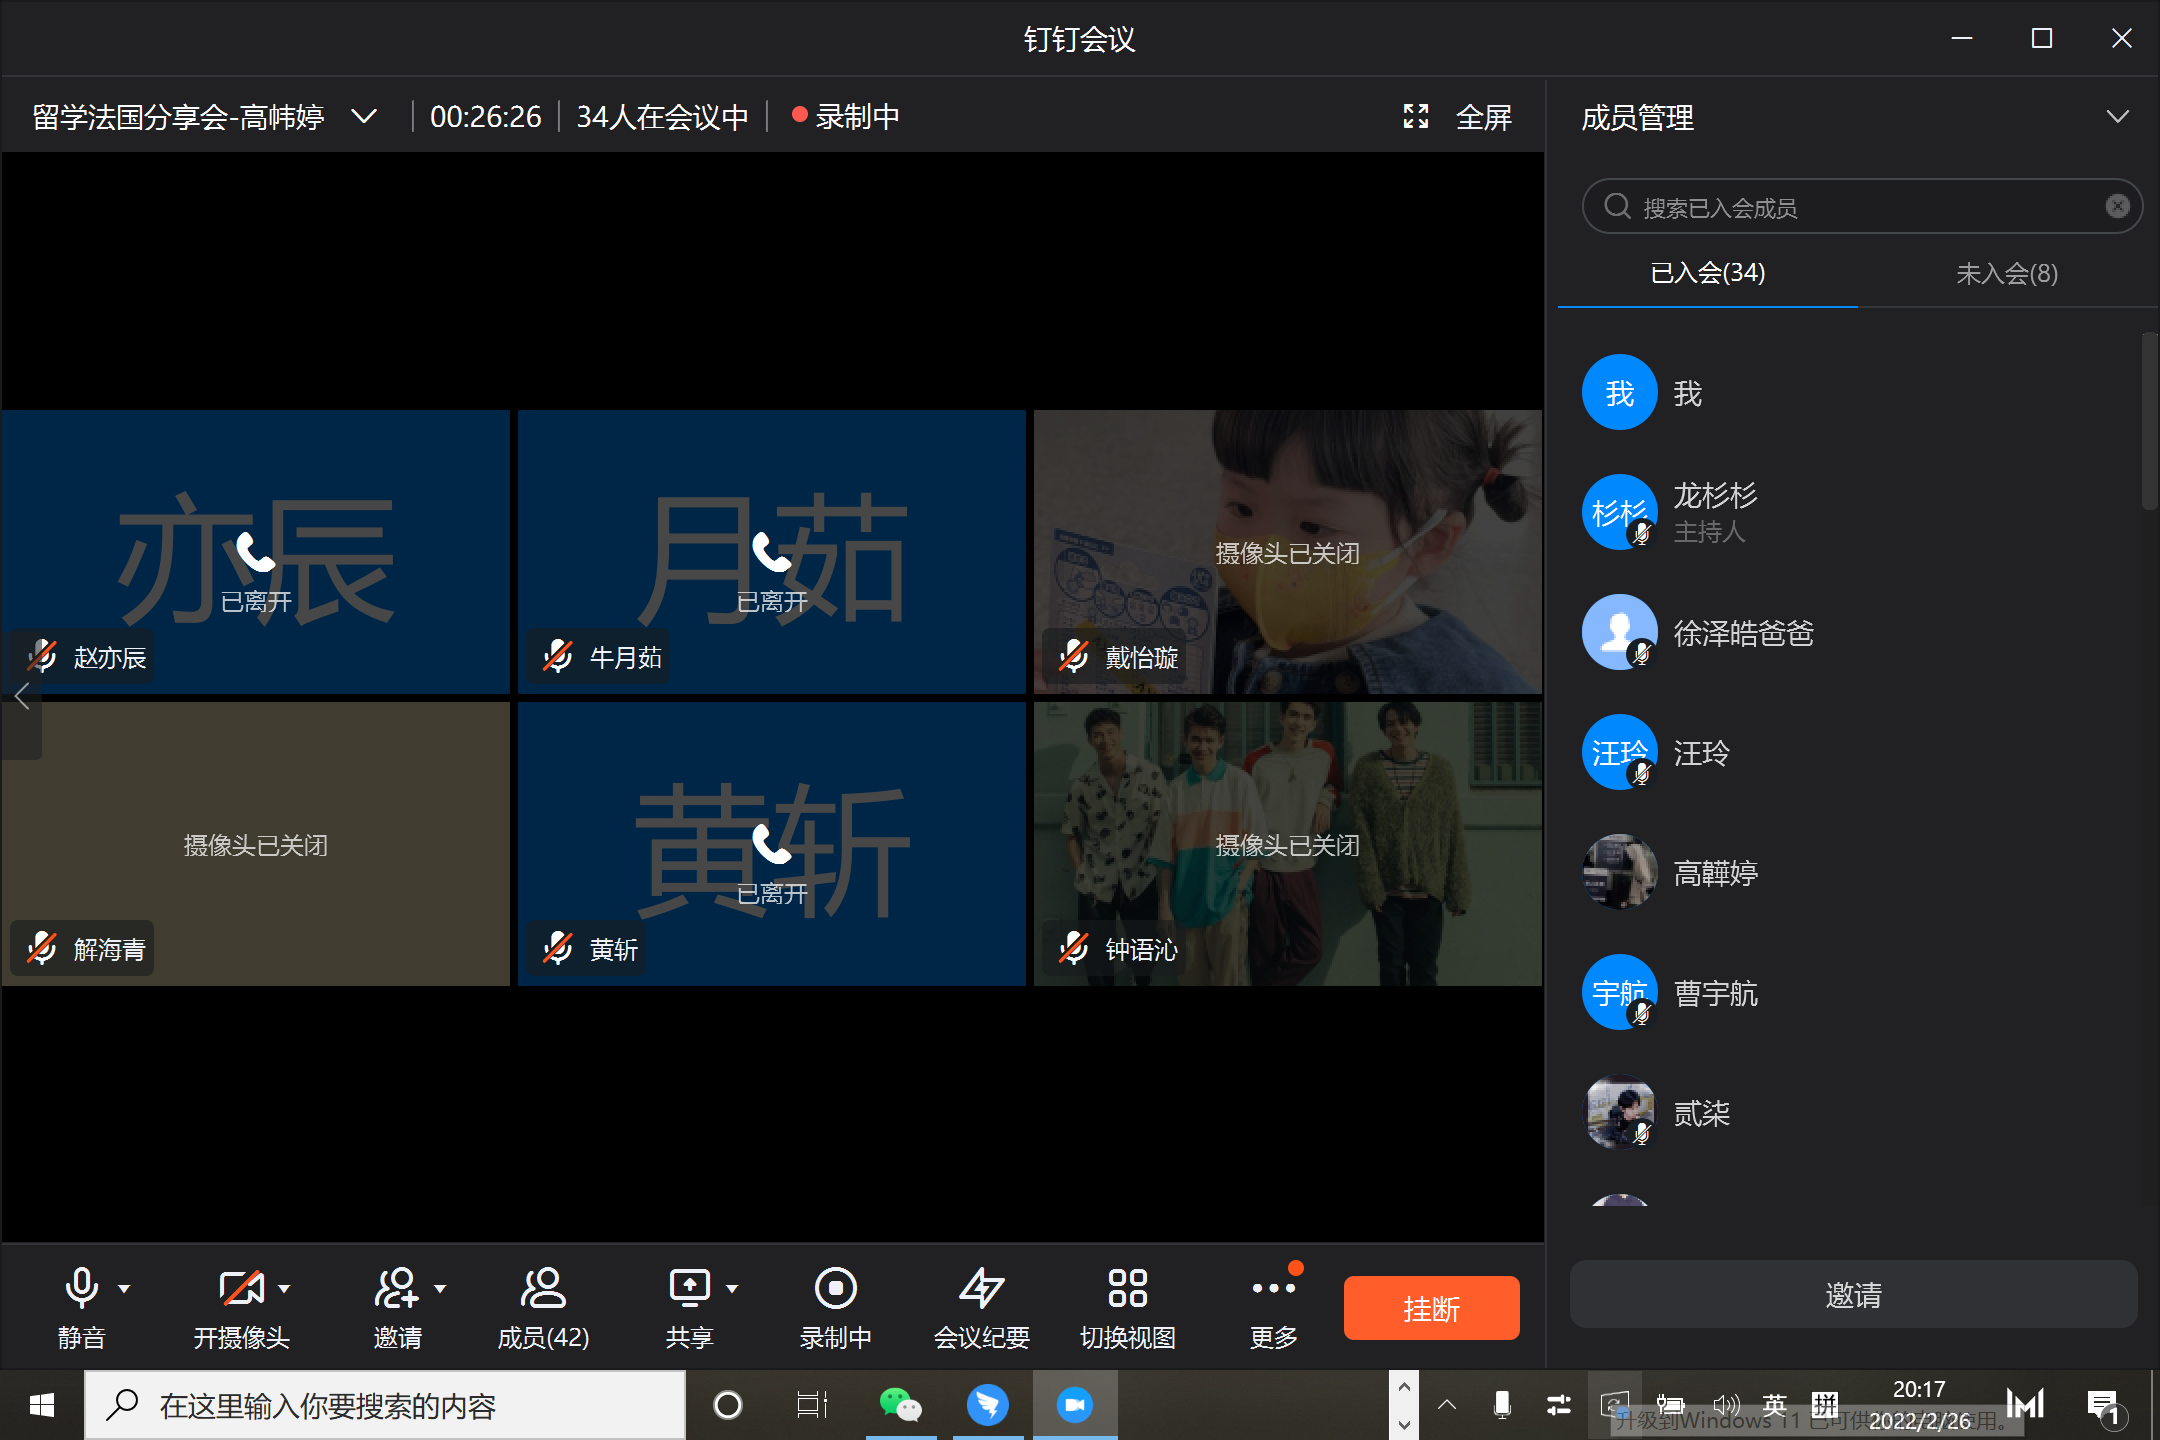Click the member list scrollbar

click(2148, 420)
